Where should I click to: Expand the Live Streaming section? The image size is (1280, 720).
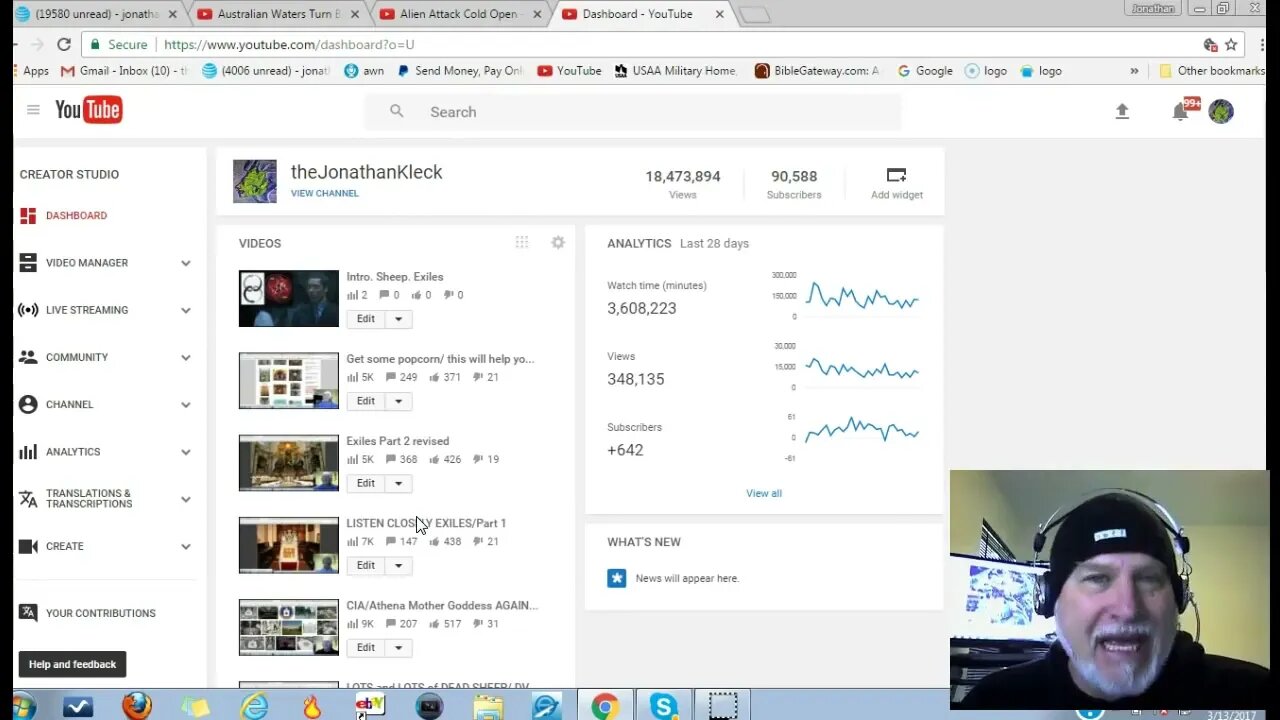coord(185,310)
